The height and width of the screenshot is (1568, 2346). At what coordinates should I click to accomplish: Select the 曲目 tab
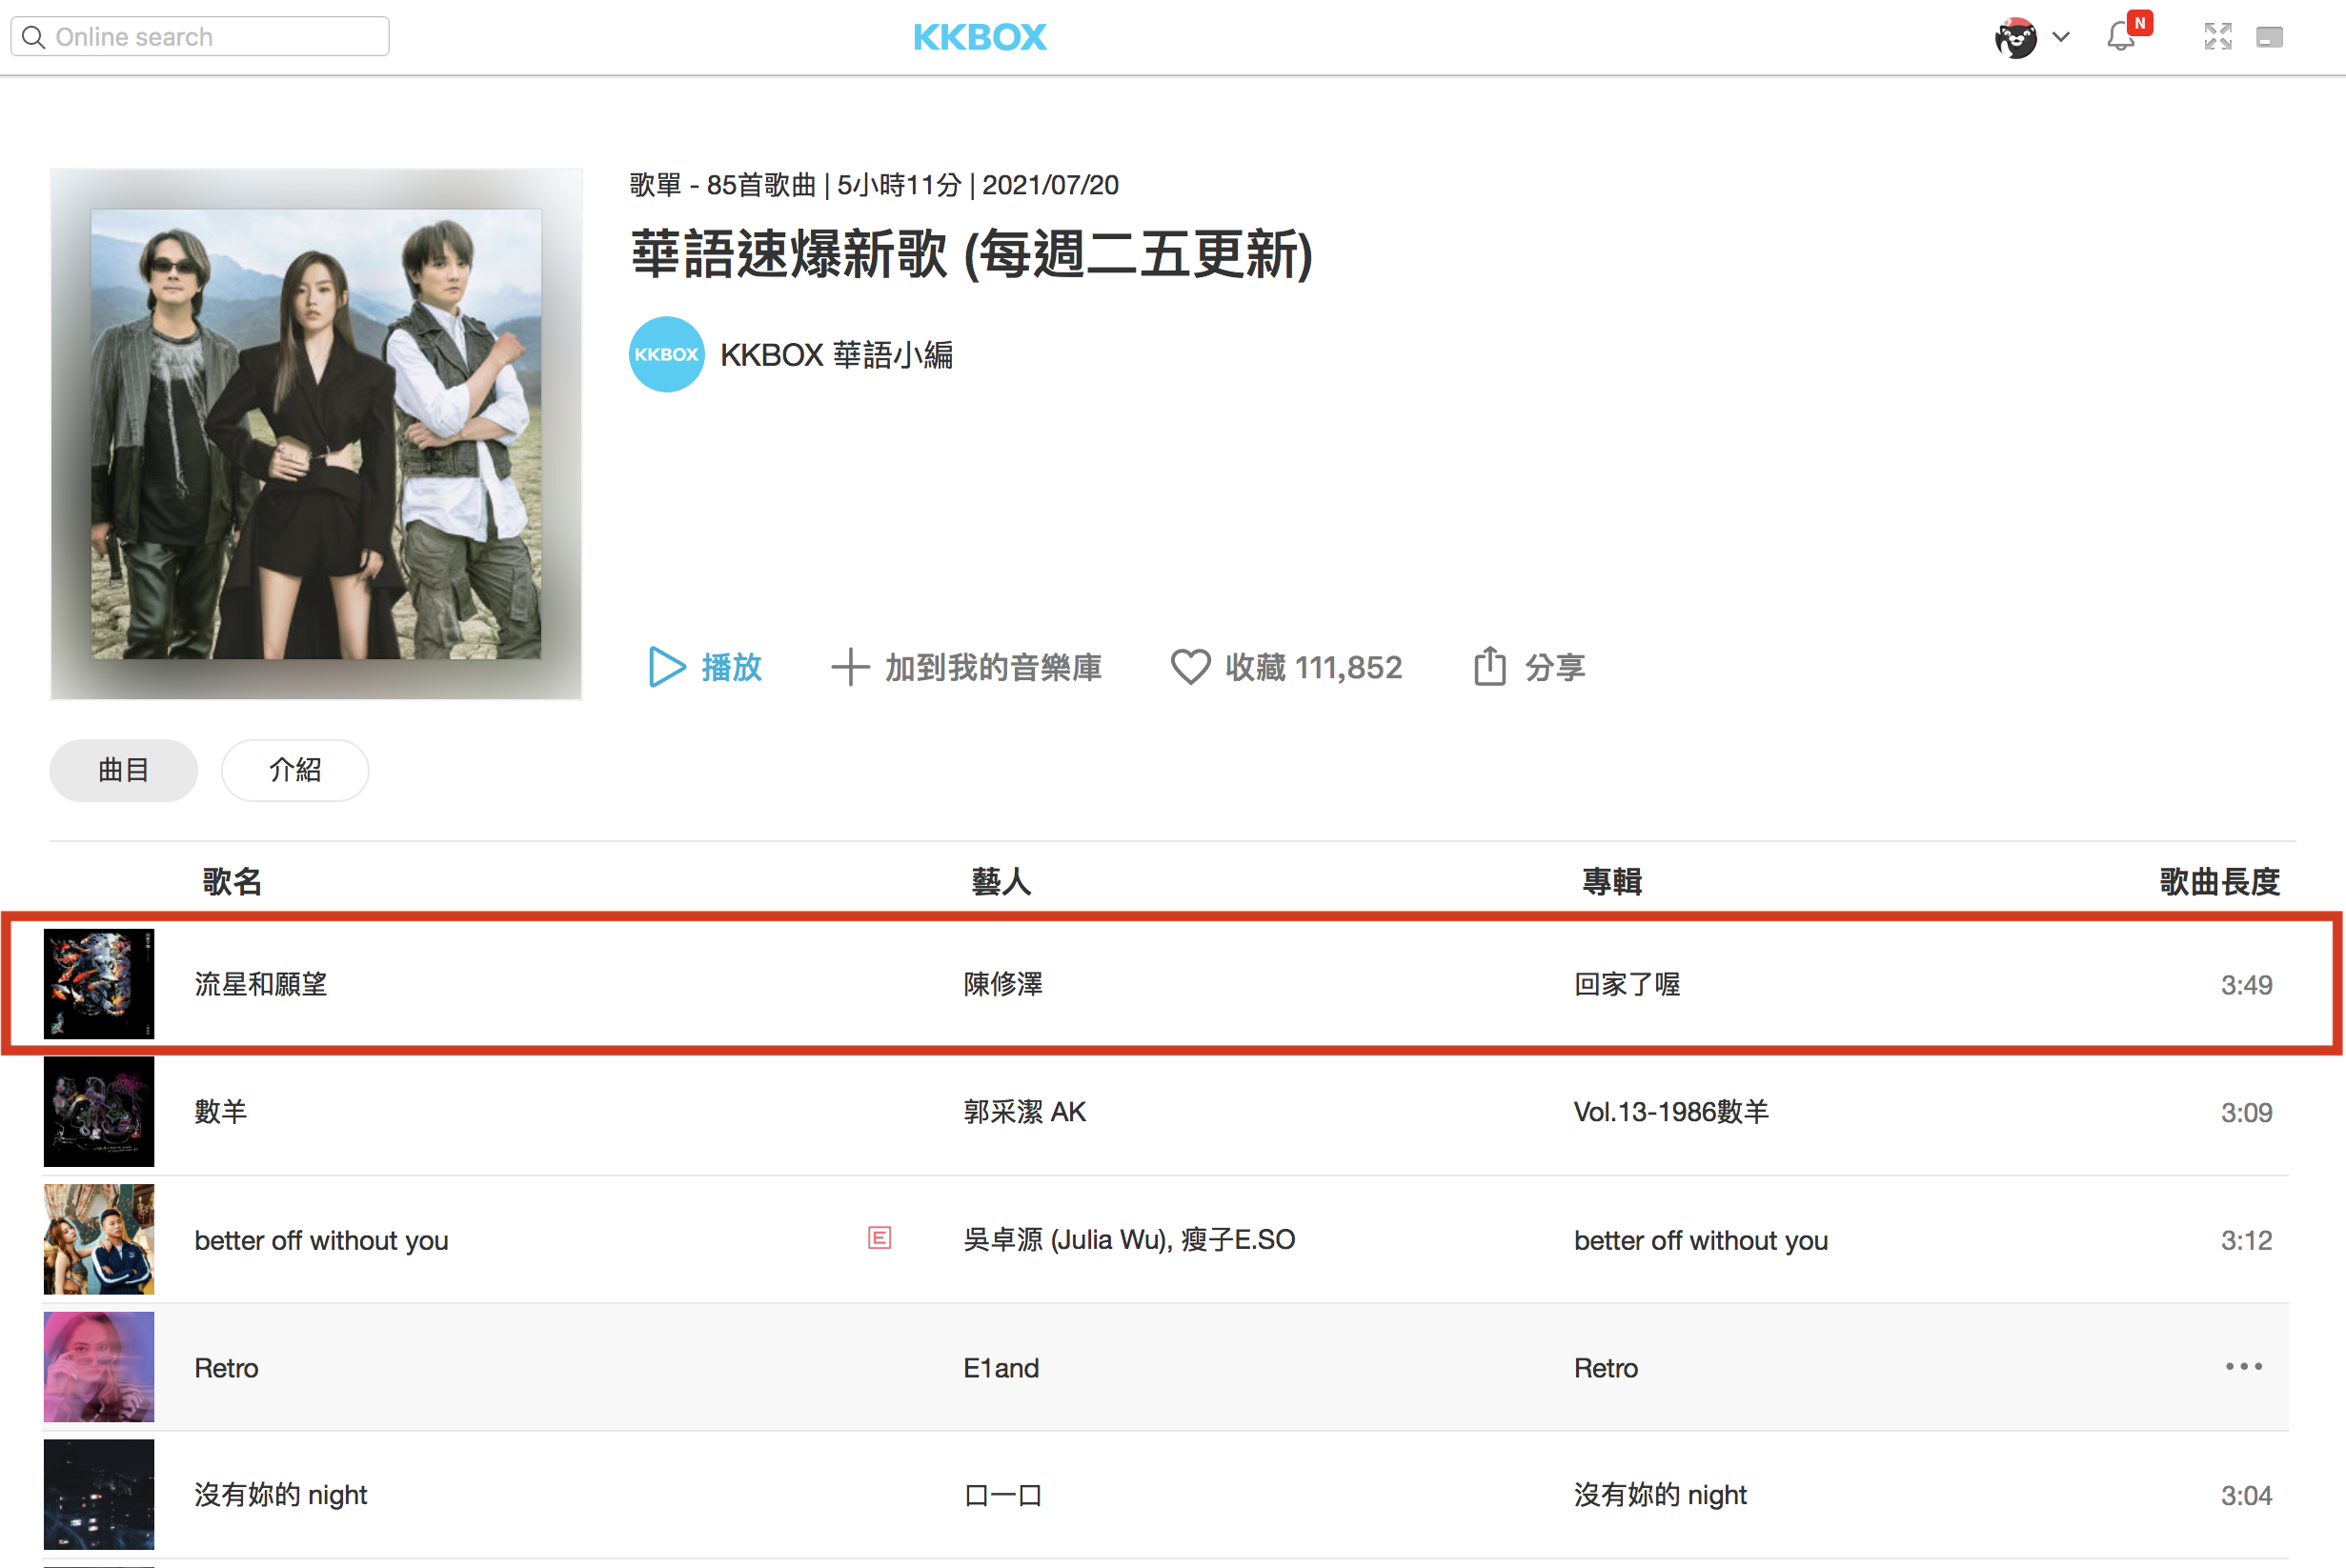[x=123, y=770]
